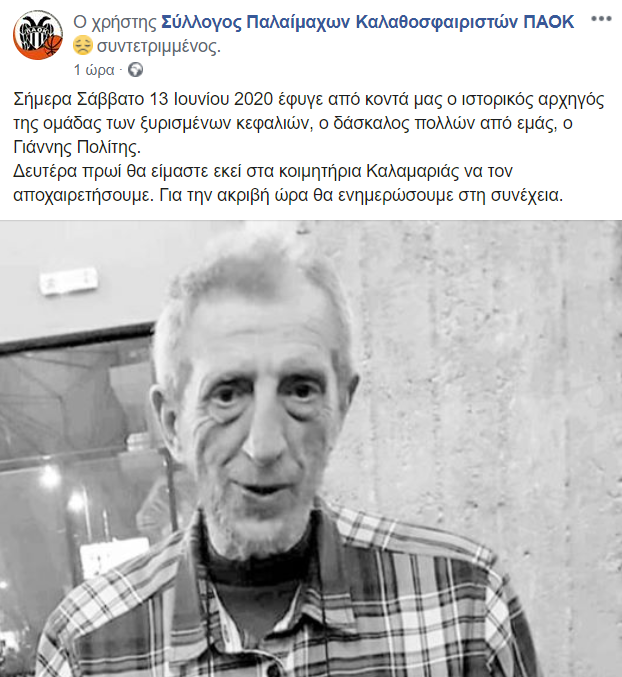Image resolution: width=622 pixels, height=677 pixels.
Task: Click the name 'Γιάννης Πολίτης' in the post text
Action: point(77,148)
